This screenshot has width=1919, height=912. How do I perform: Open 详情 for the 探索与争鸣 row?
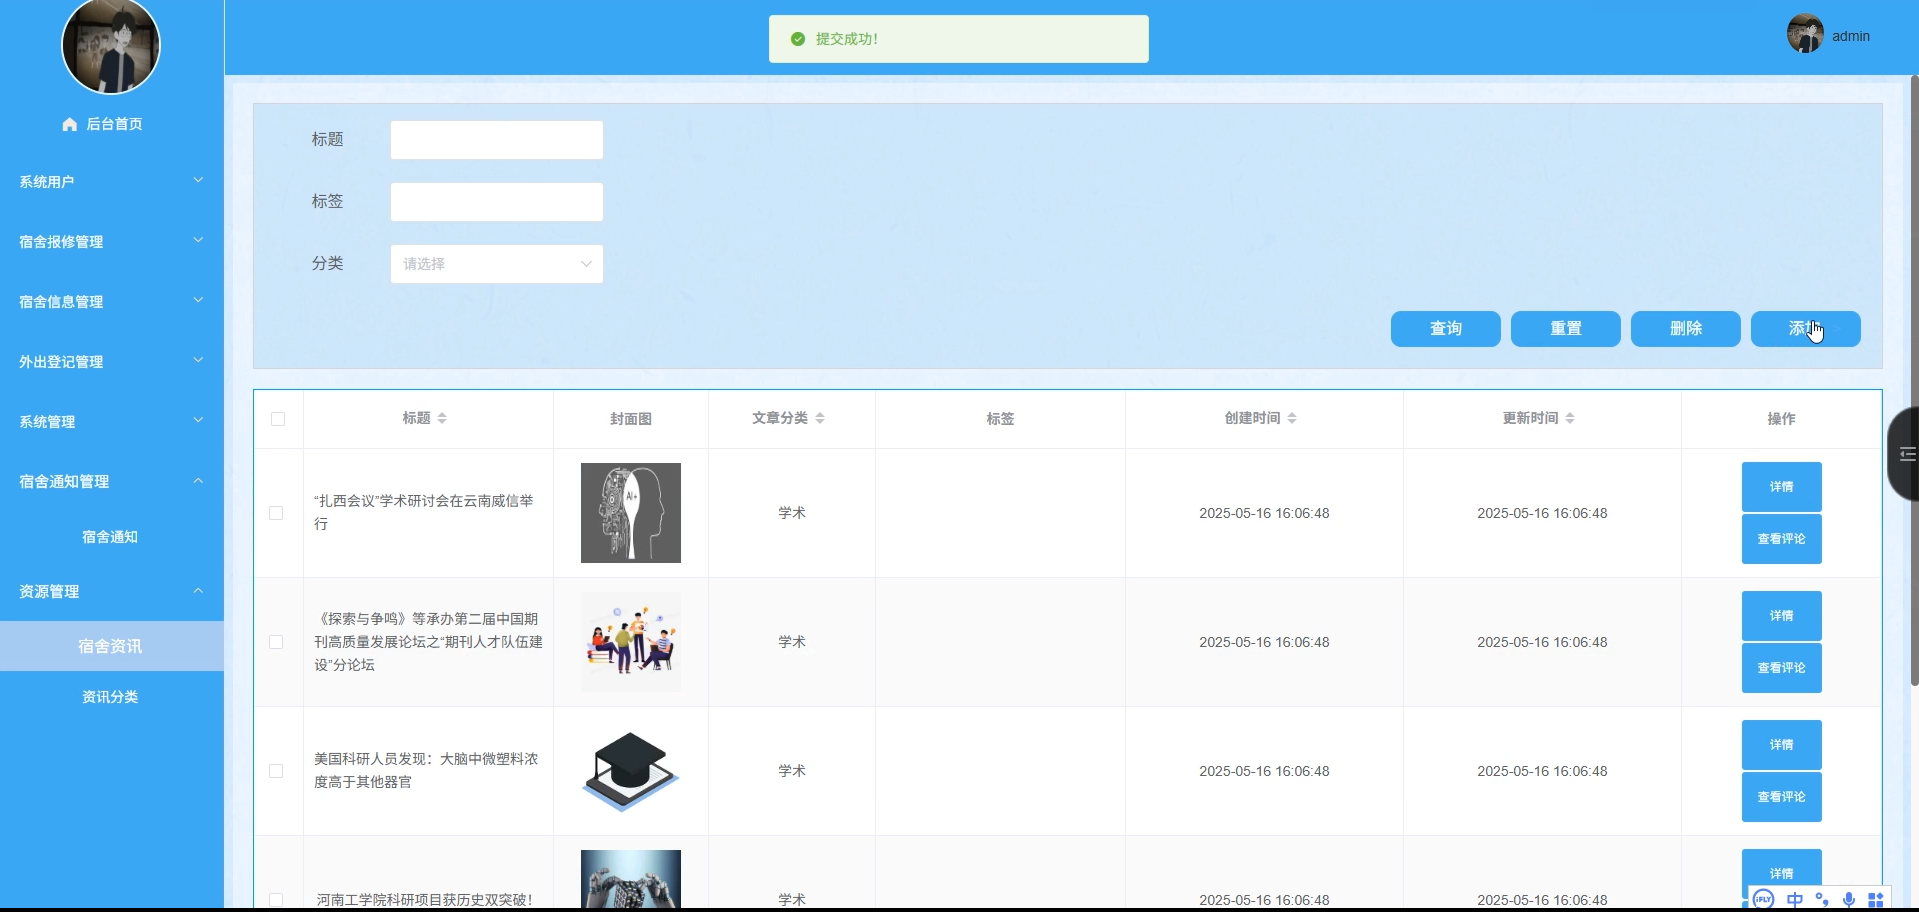click(x=1782, y=616)
